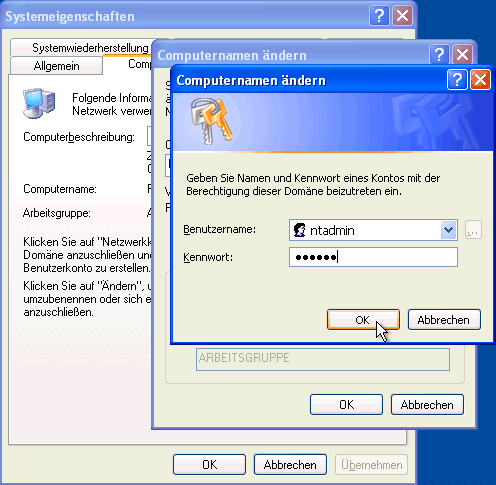Click the keys icon in credential dialog
The height and width of the screenshot is (485, 496).
coord(211,121)
